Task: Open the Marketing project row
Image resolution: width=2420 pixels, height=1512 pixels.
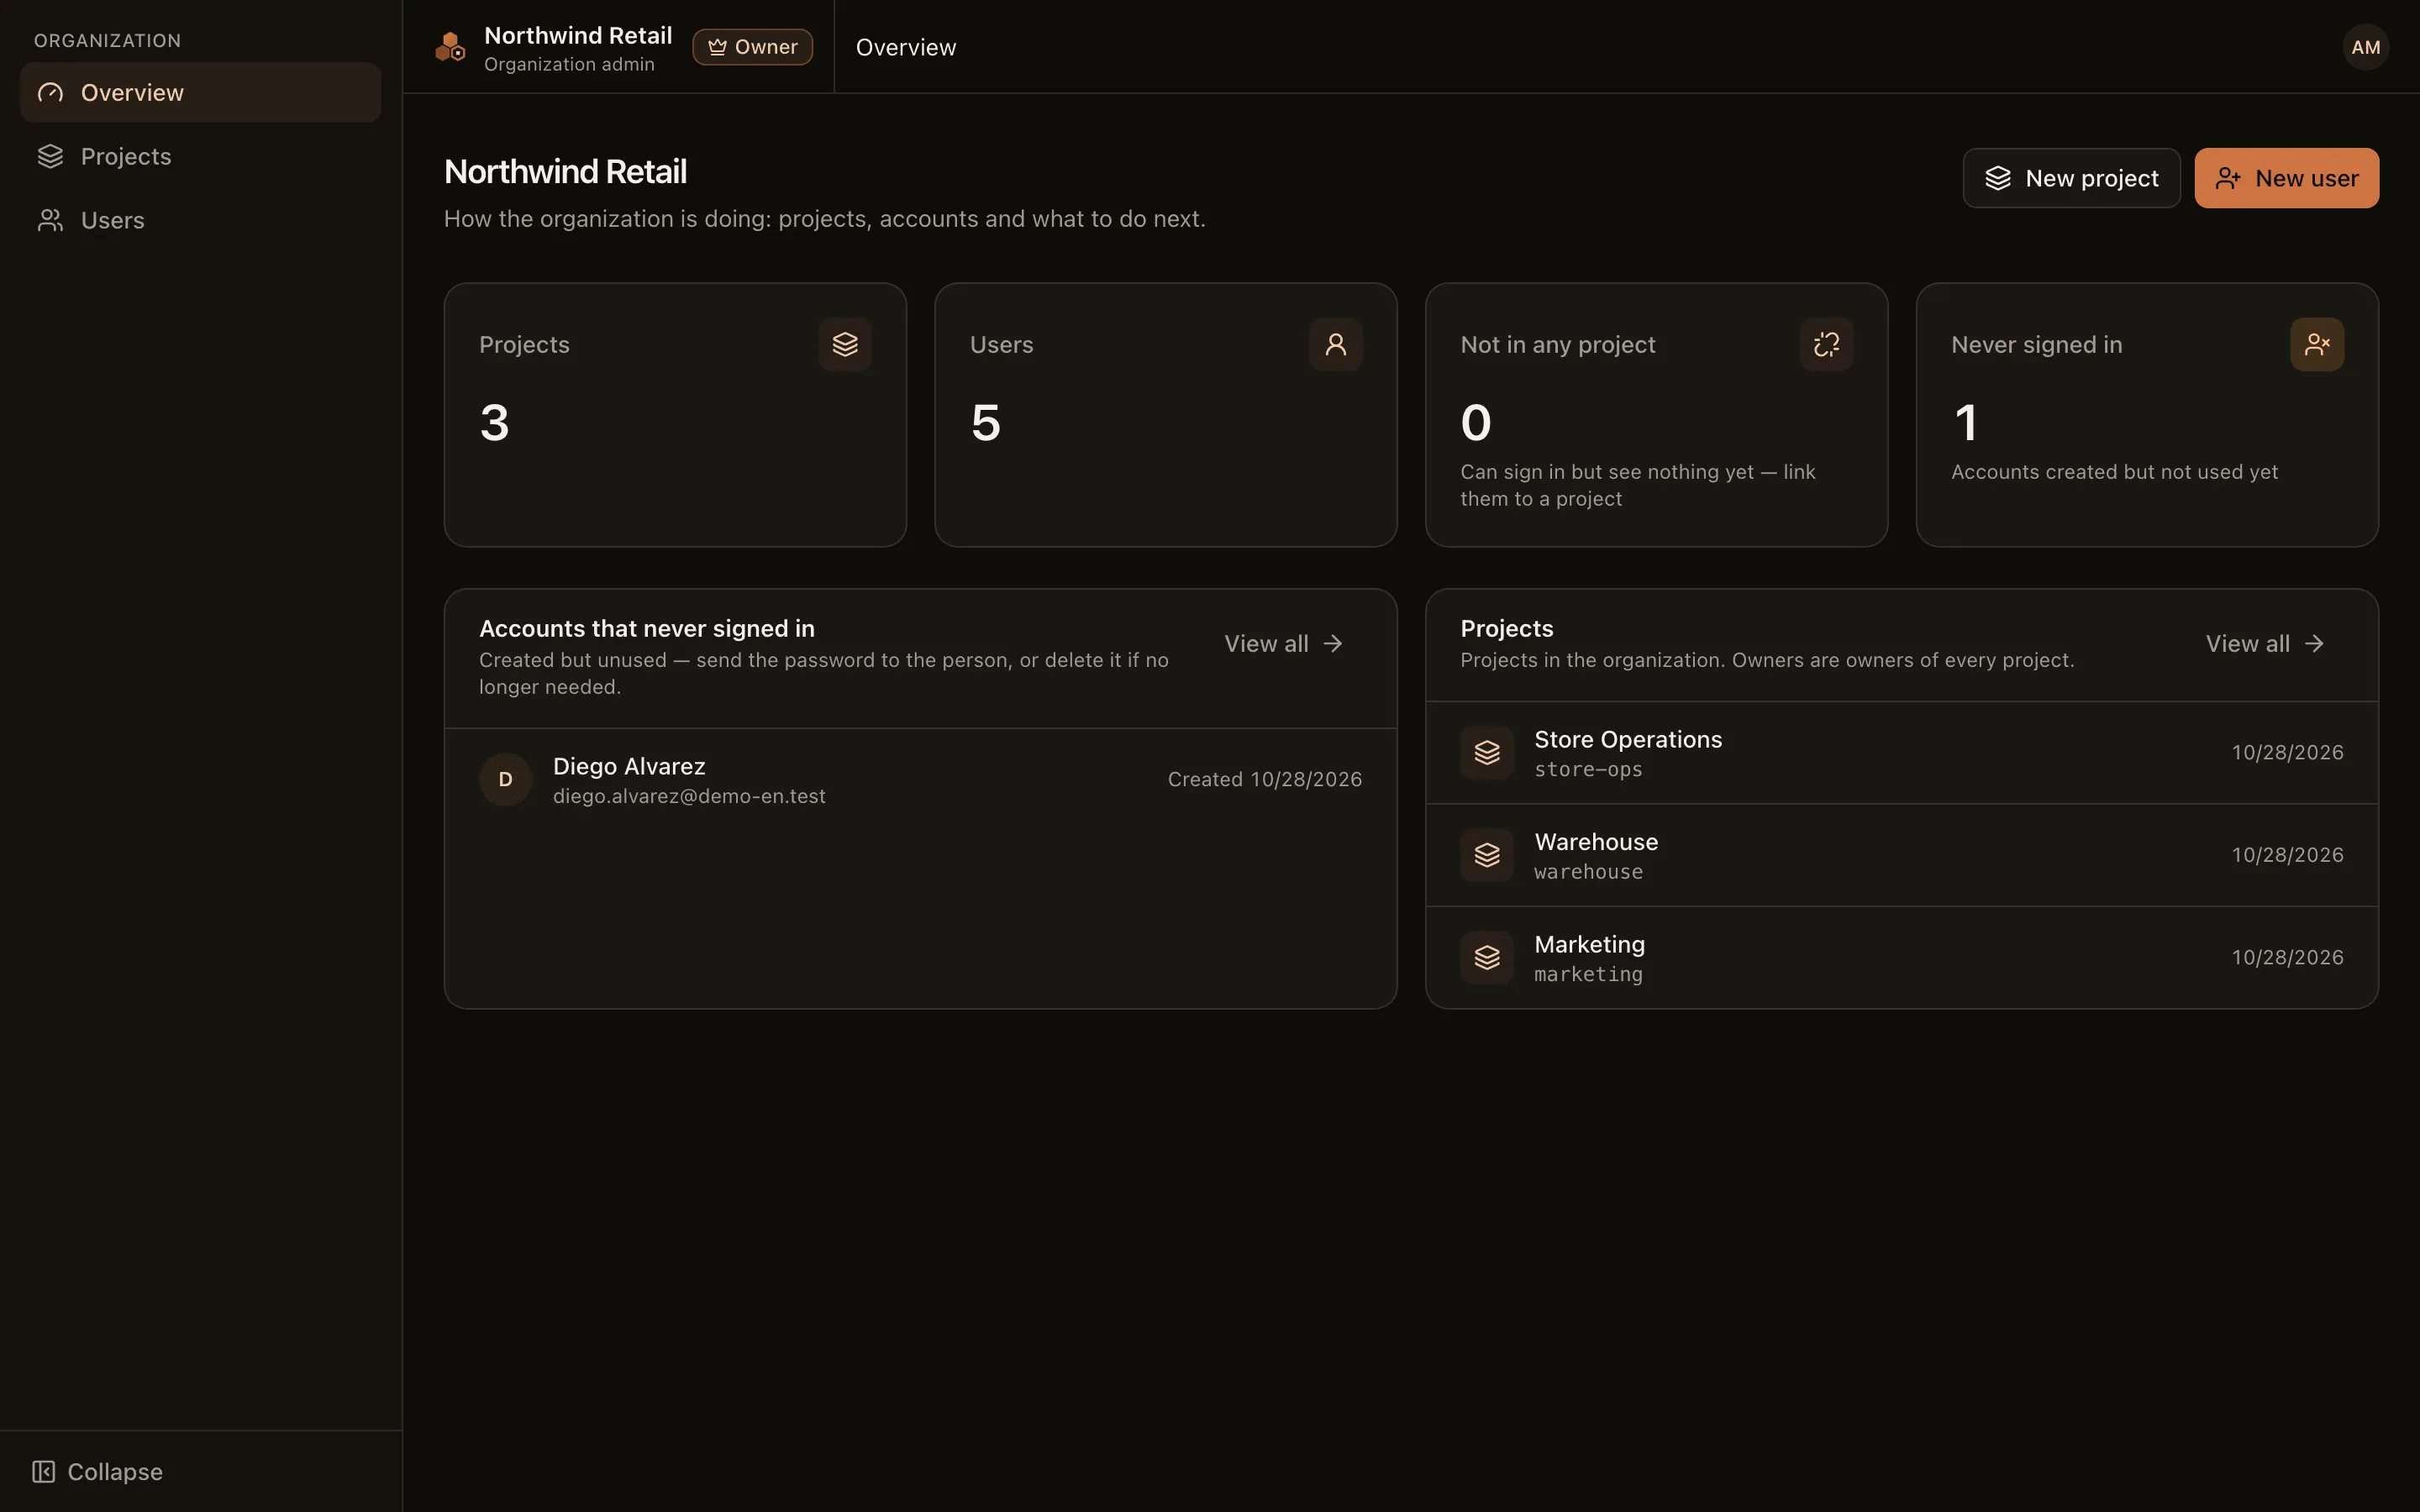Action: coord(1902,957)
